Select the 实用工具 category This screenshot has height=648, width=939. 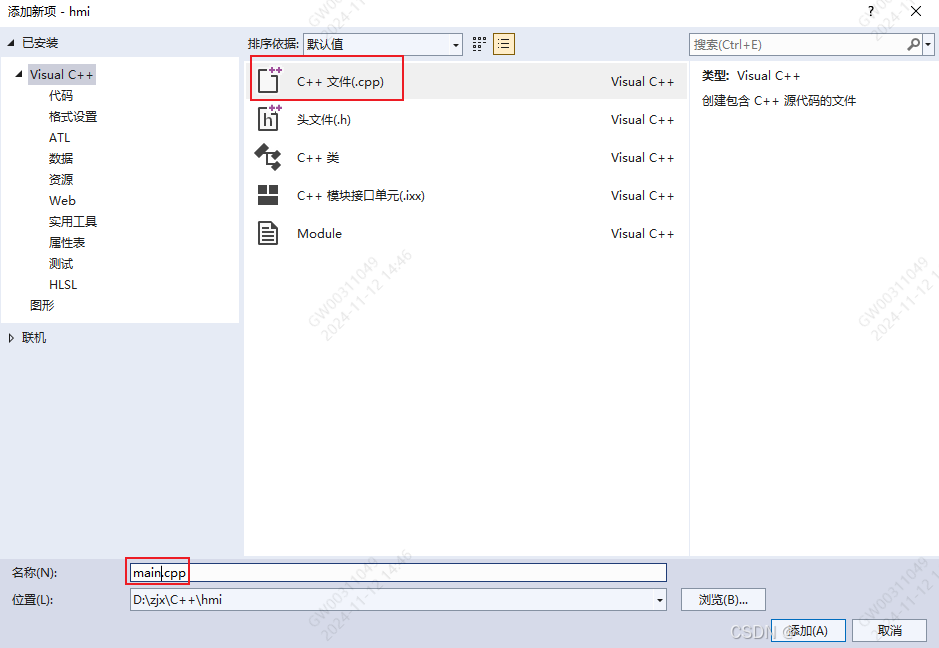click(72, 222)
